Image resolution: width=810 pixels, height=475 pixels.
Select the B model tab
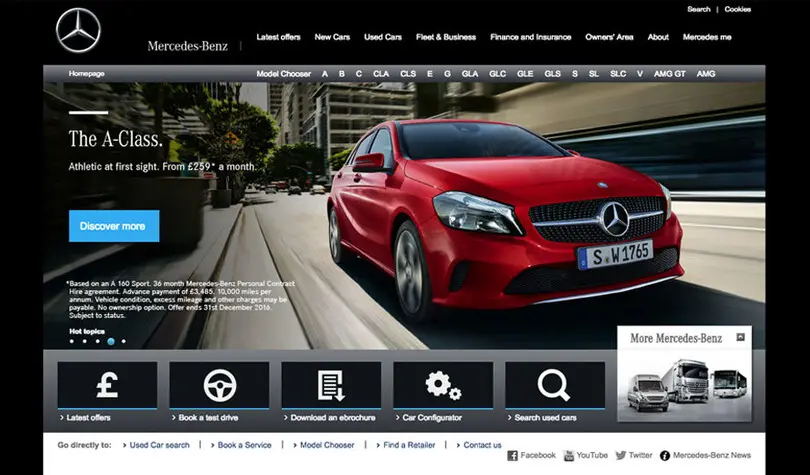[341, 74]
